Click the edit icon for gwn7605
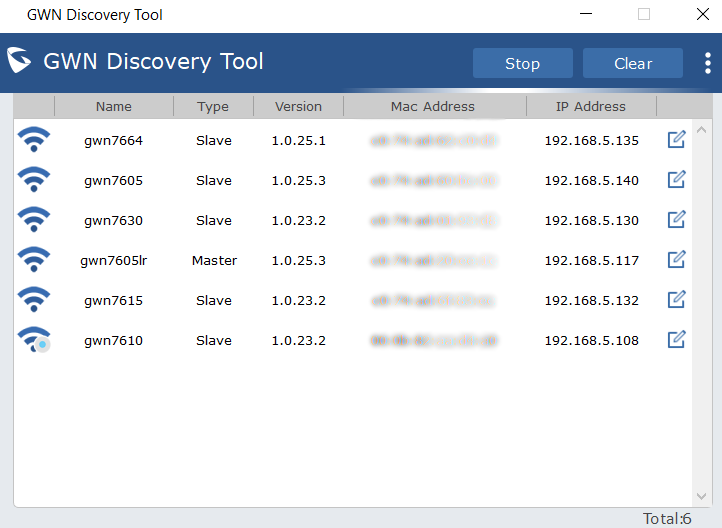The image size is (722, 528). coord(676,180)
